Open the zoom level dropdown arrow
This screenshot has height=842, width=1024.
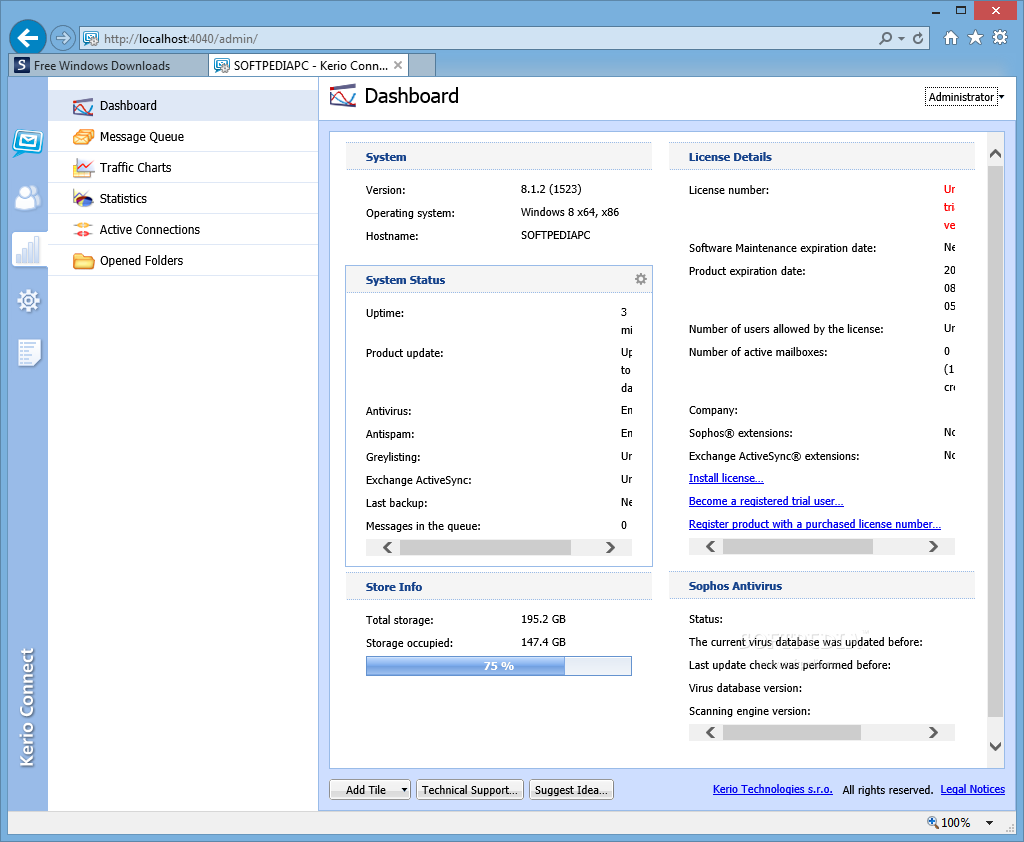[x=989, y=822]
